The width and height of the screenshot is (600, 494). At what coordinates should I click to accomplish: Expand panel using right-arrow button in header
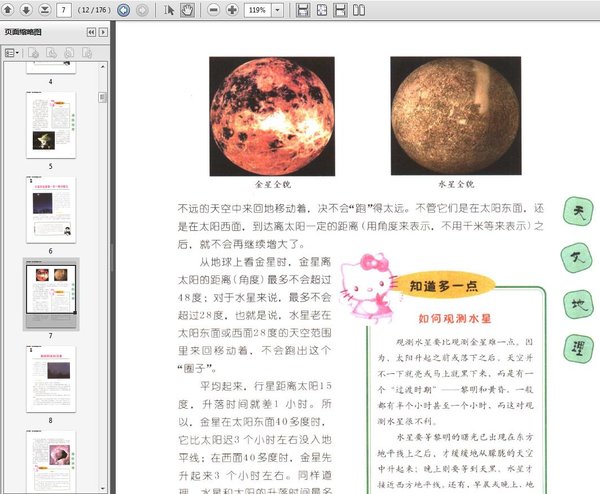[x=102, y=32]
